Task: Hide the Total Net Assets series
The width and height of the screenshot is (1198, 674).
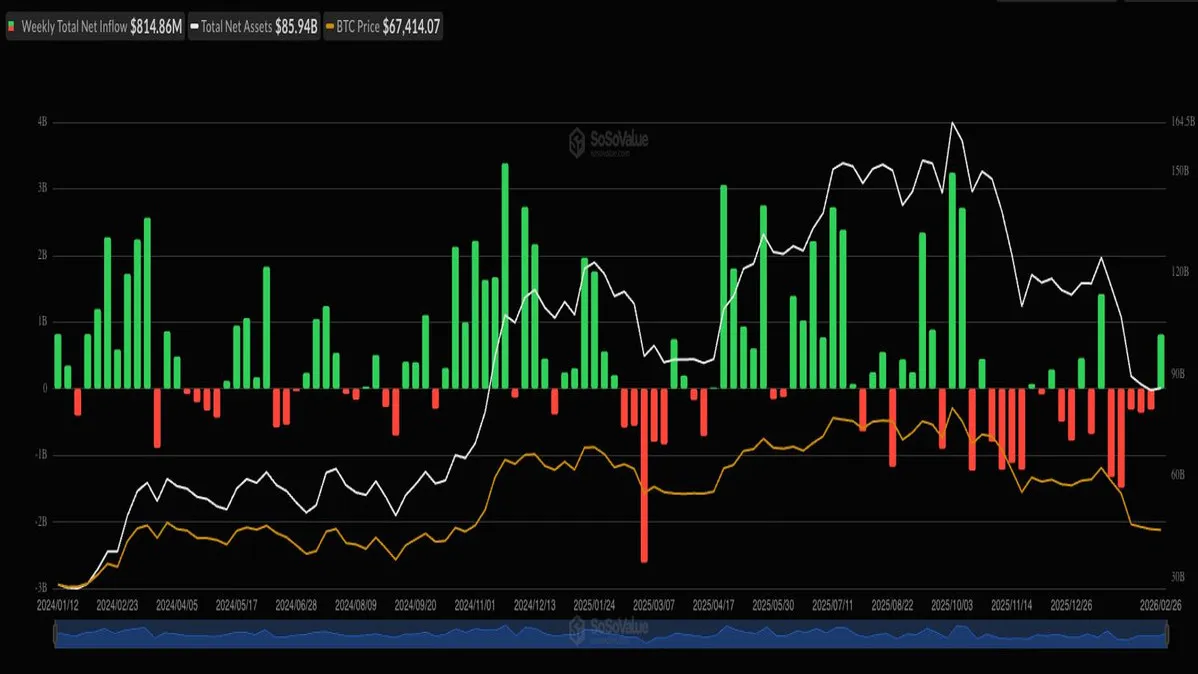Action: 257,28
